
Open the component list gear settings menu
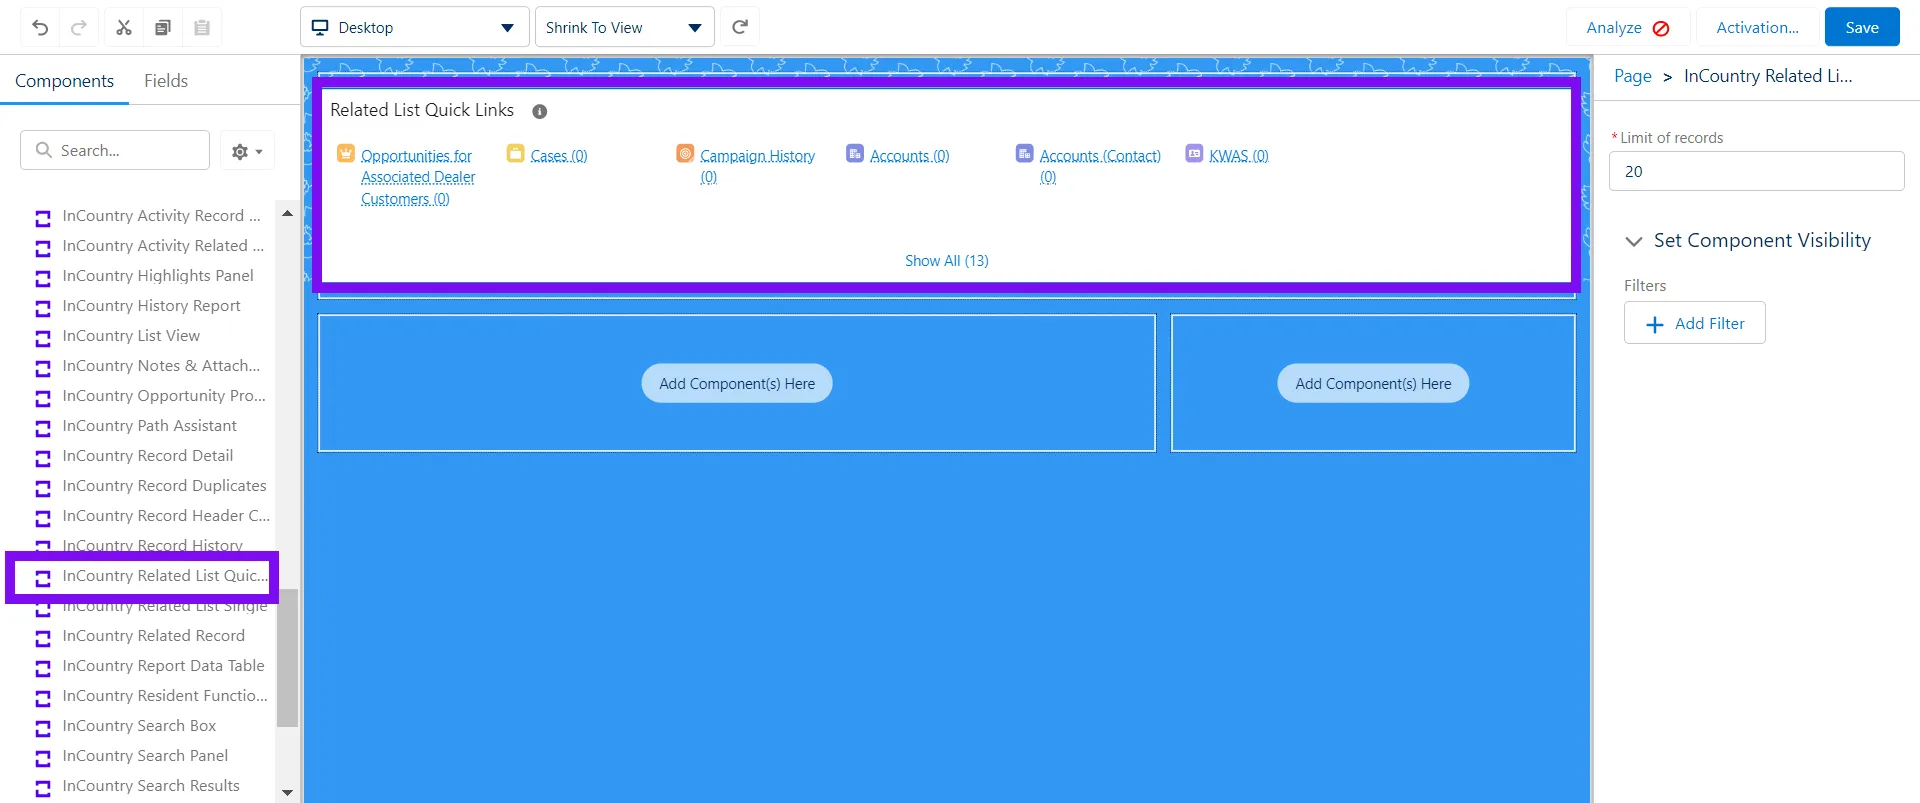tap(246, 151)
